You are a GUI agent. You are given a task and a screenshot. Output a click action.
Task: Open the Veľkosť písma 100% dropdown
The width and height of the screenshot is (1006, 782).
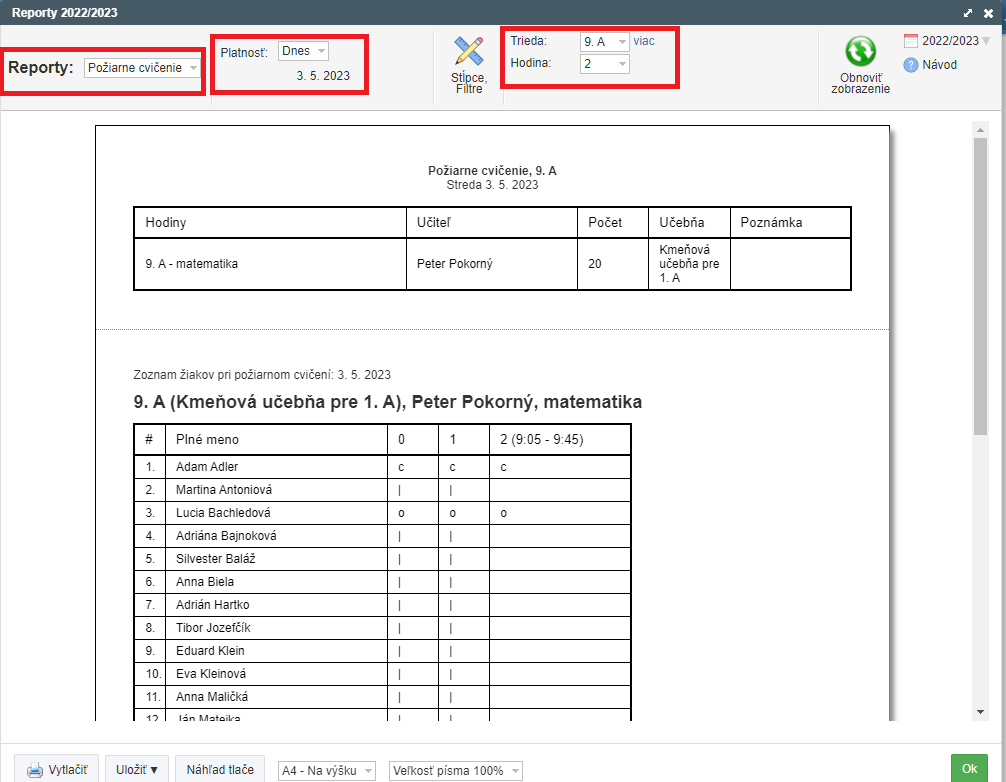point(456,770)
